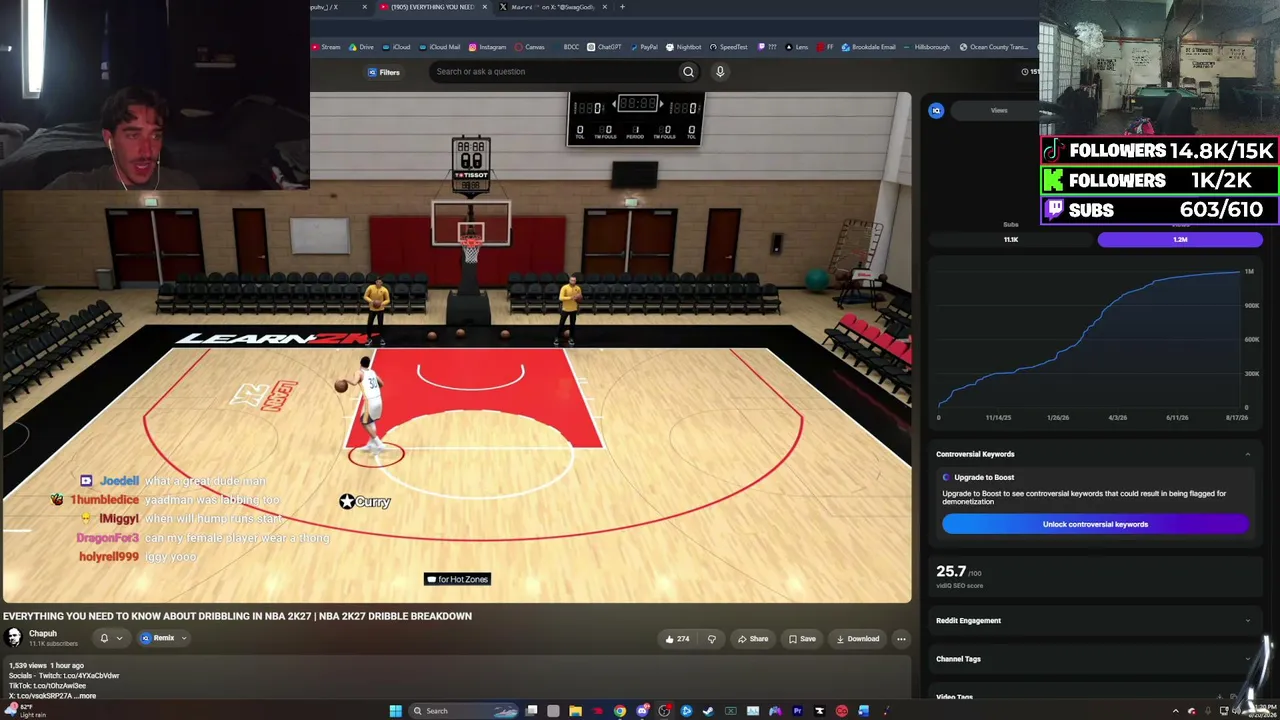Click the 25.7 vidIQ SEO score
Image resolution: width=1280 pixels, height=720 pixels.
pos(951,572)
